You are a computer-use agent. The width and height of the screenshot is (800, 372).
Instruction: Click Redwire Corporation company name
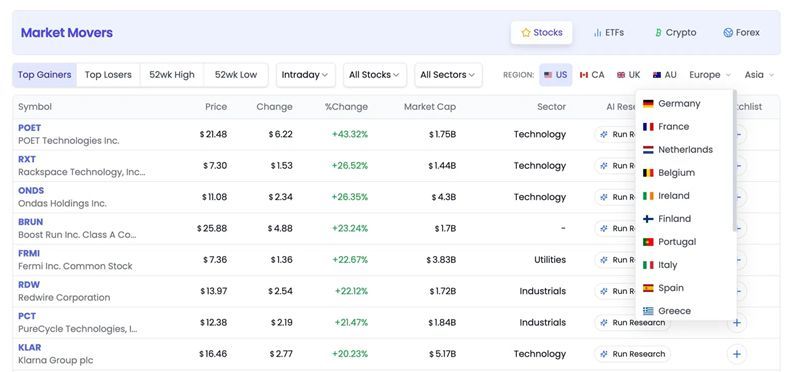click(x=64, y=297)
